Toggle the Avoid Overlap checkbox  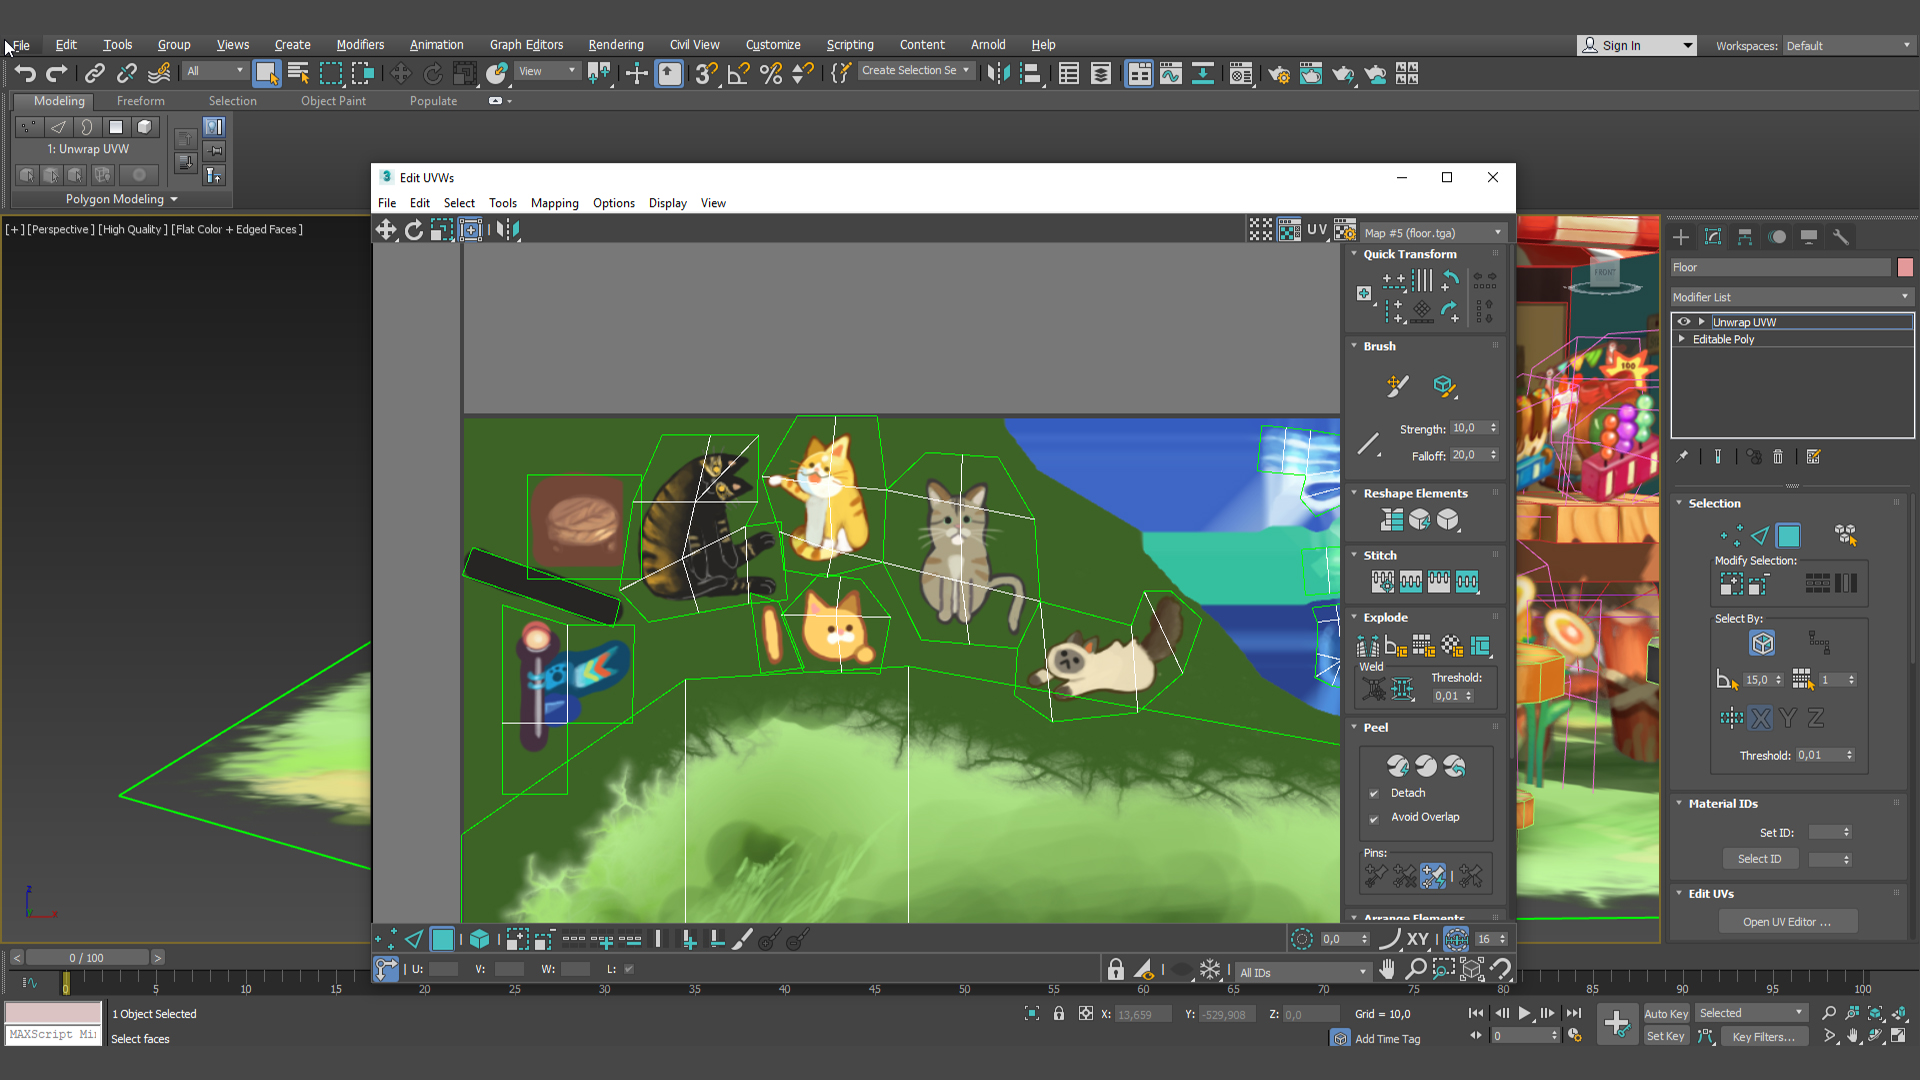point(1374,819)
